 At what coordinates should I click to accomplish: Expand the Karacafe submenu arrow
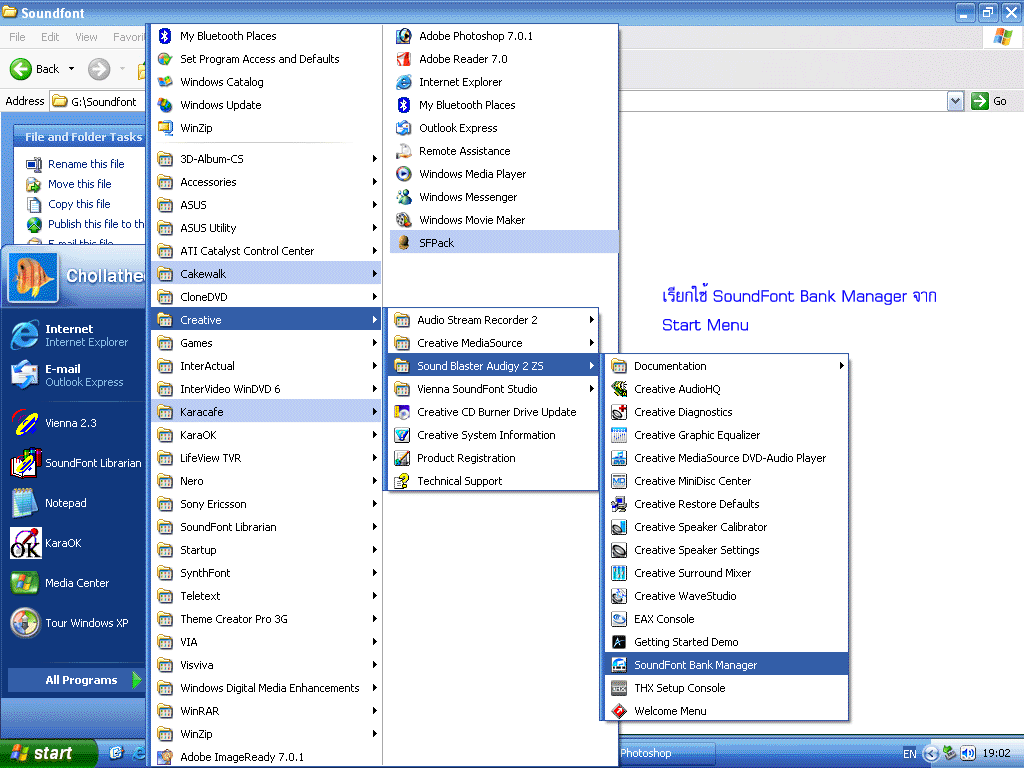[x=375, y=412]
